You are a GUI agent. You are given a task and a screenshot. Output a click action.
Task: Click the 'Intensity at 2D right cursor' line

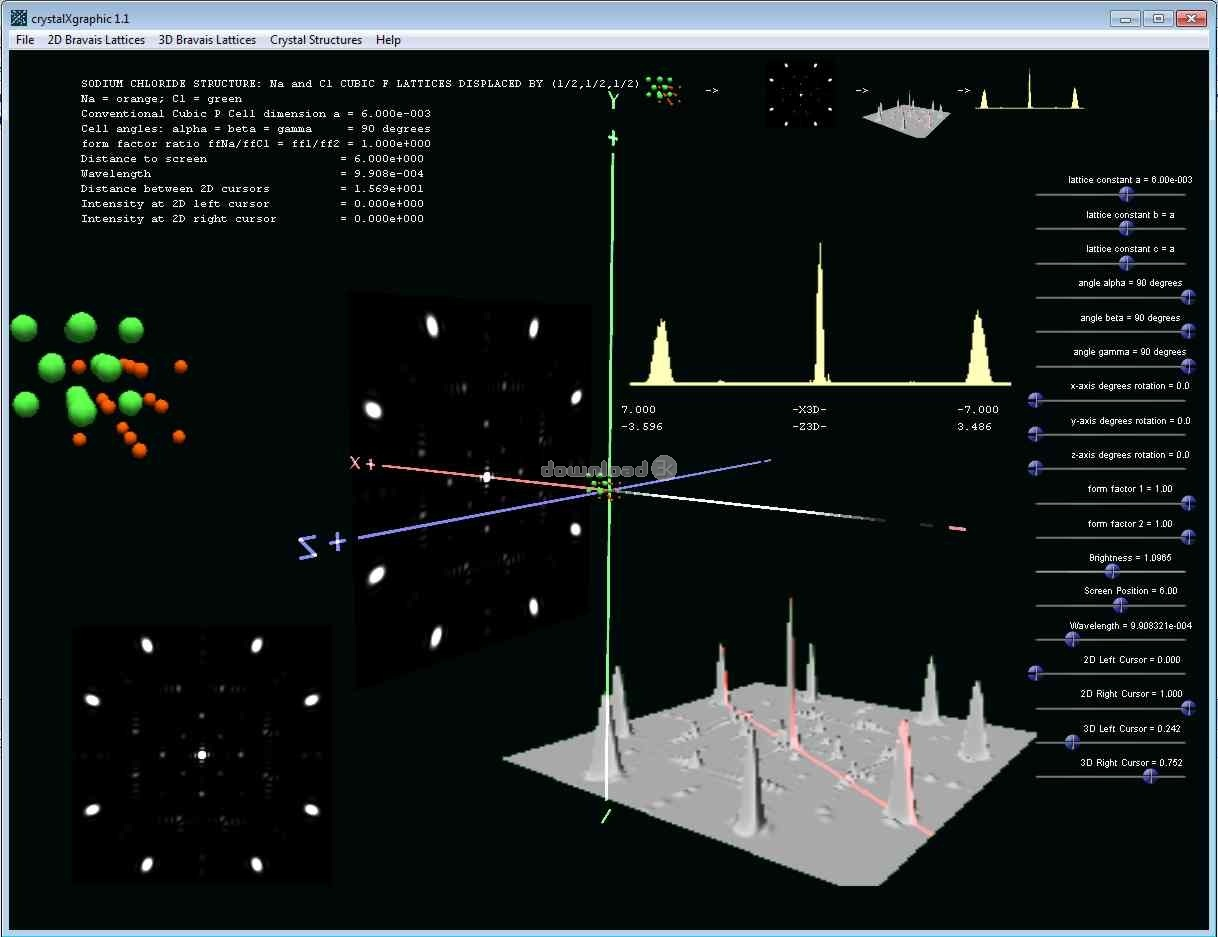[x=252, y=219]
